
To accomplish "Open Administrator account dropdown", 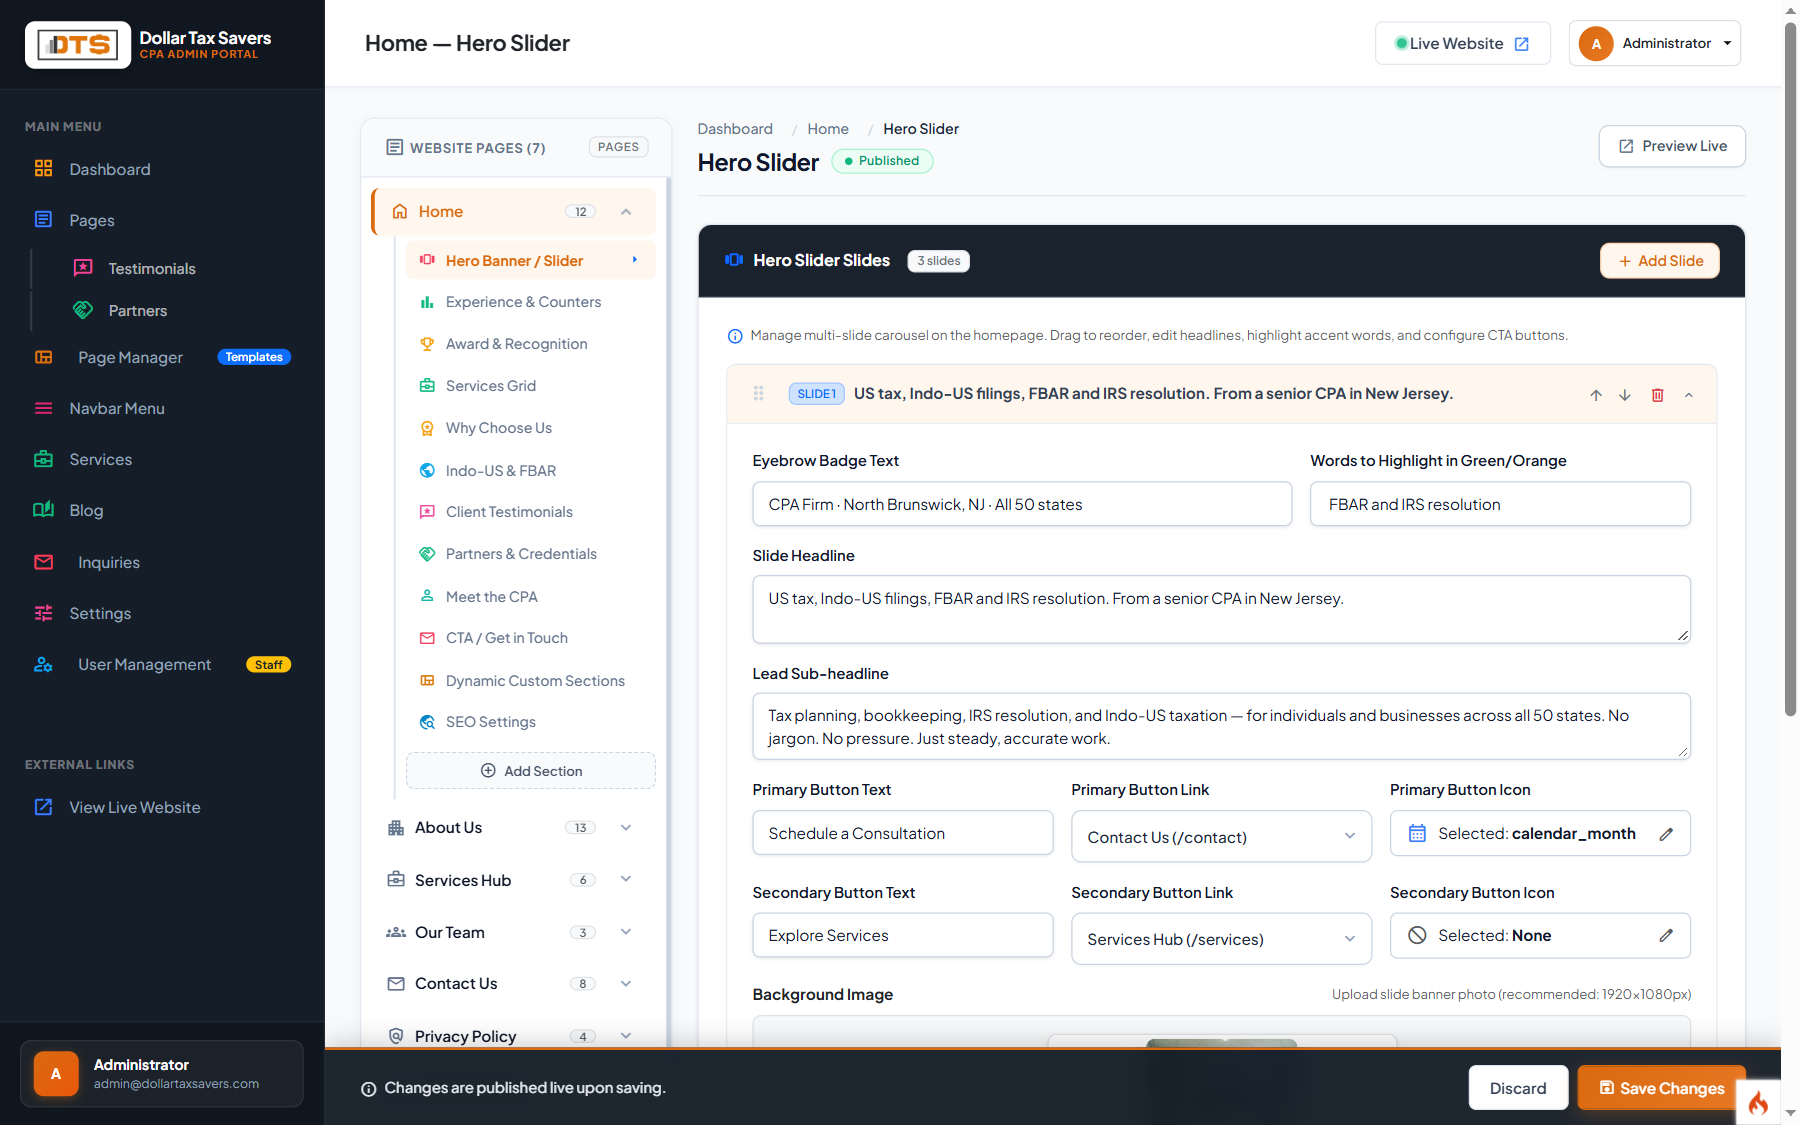I will (x=1654, y=43).
